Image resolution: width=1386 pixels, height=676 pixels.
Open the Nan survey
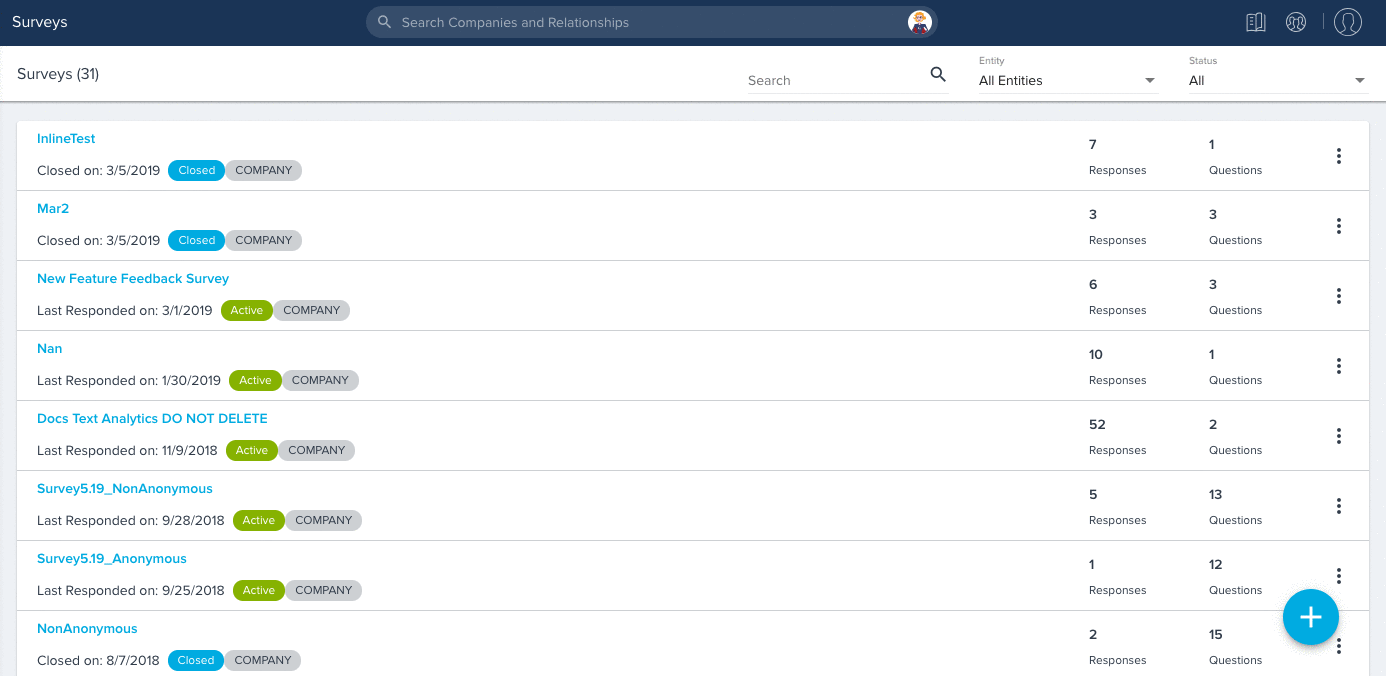click(x=50, y=349)
